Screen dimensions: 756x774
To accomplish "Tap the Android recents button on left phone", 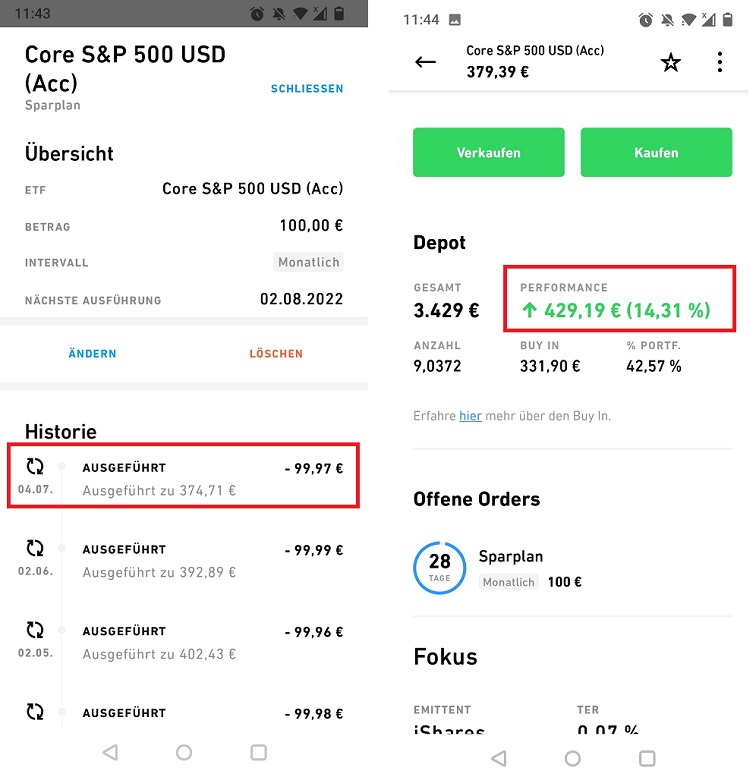I will [x=258, y=752].
